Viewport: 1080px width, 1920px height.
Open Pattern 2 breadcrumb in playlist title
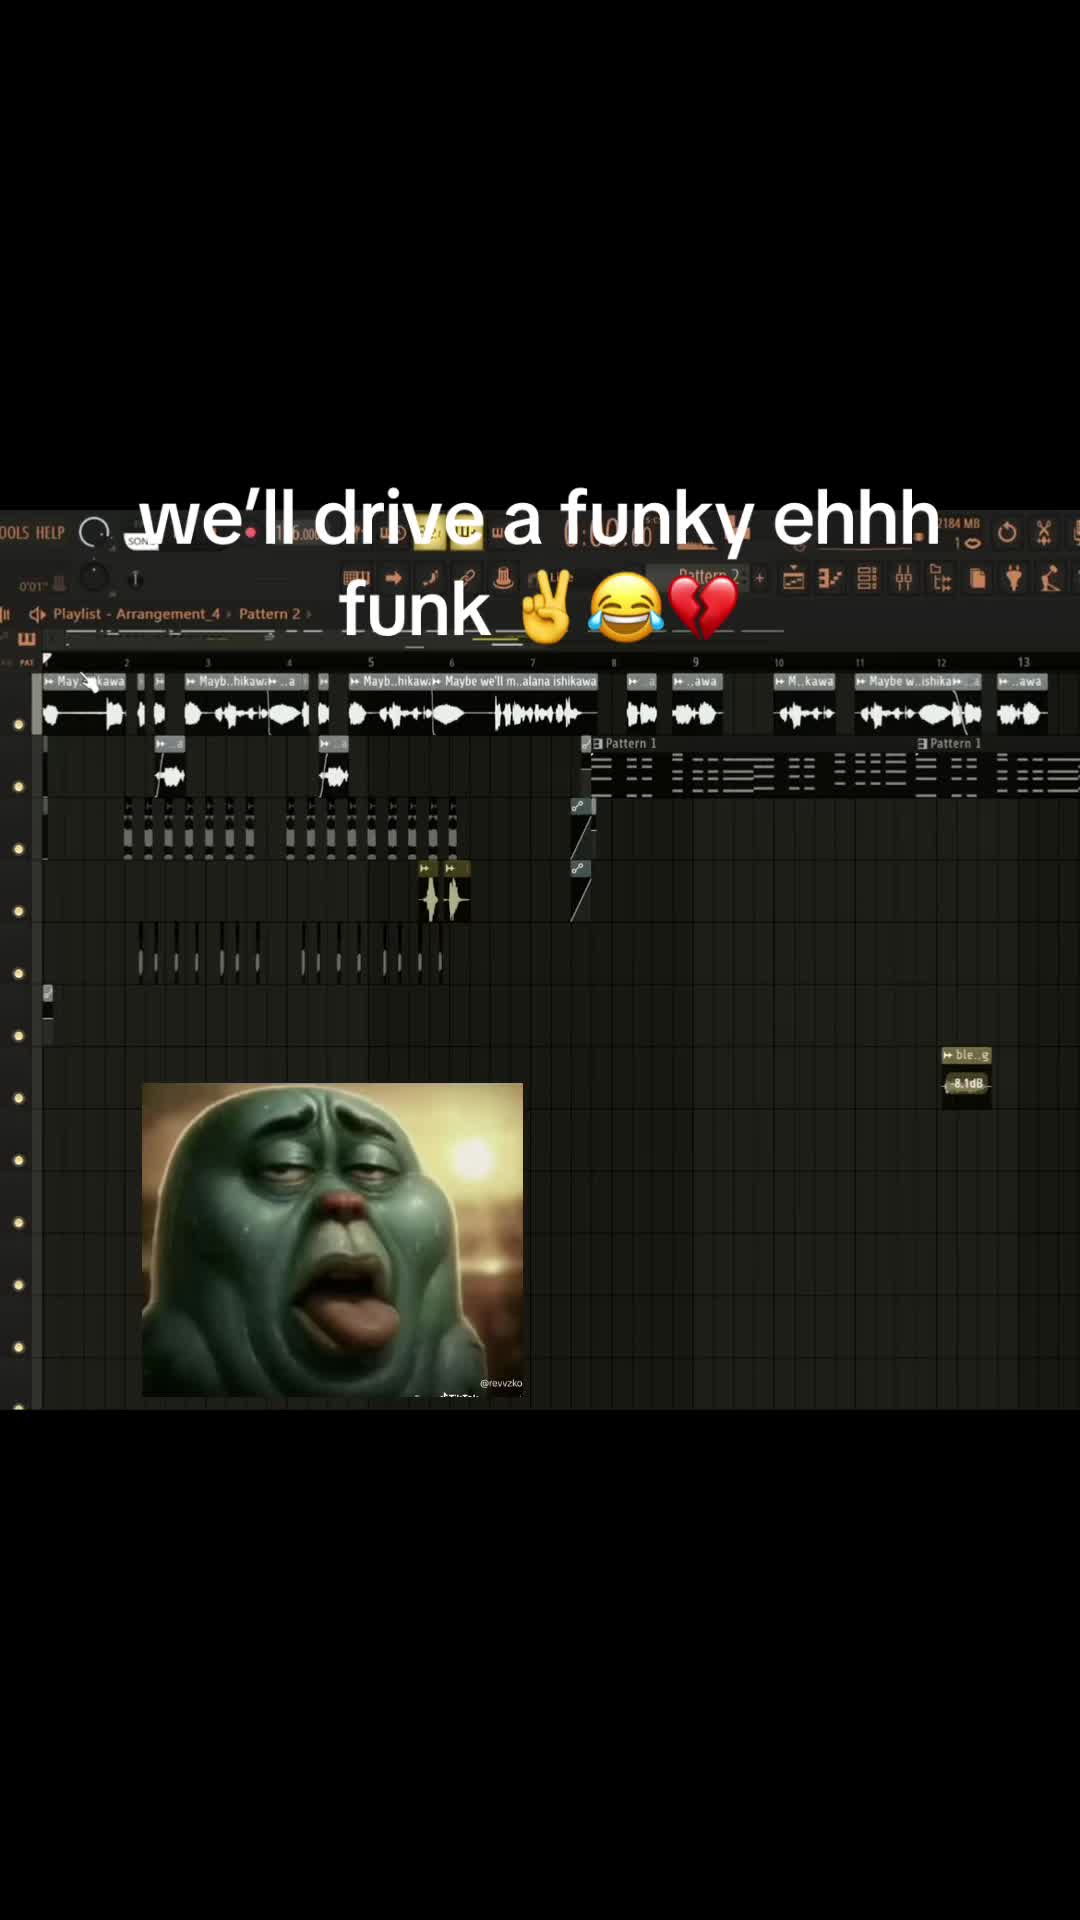(x=269, y=614)
